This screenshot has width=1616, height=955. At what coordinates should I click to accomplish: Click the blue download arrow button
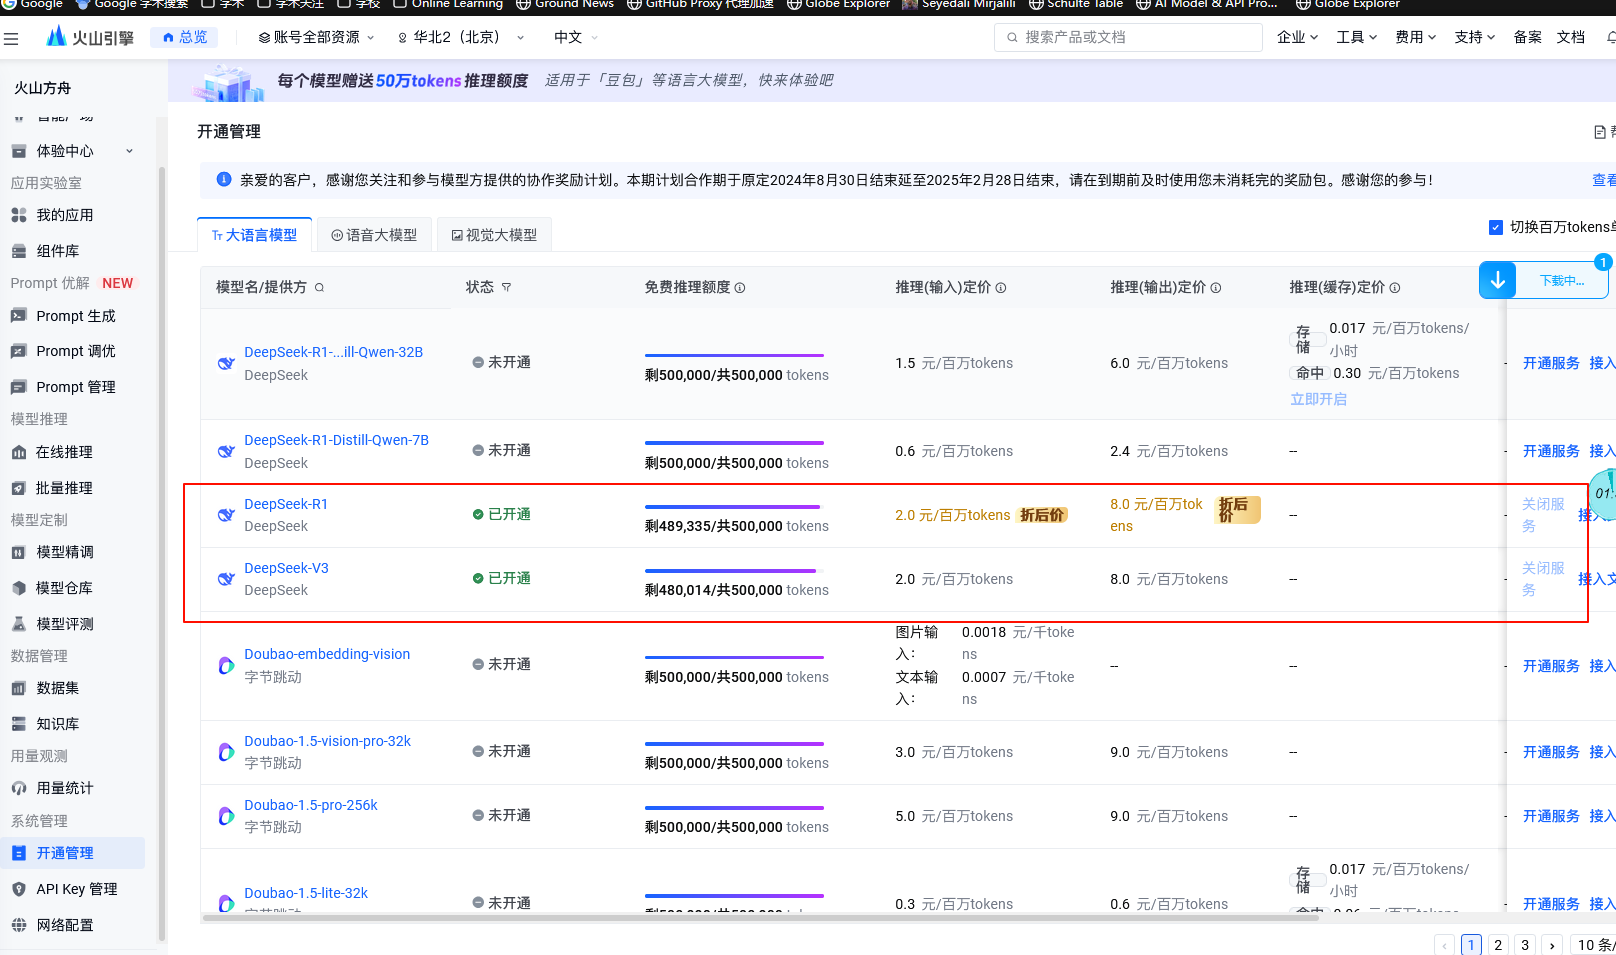[x=1498, y=280]
